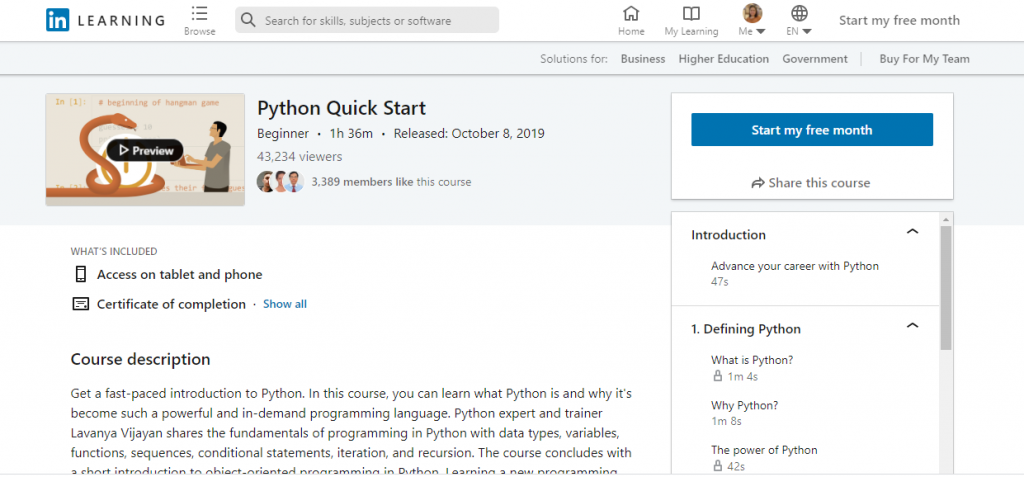The image size is (1024, 477).
Task: Click the Python Quick Start title
Action: tap(342, 108)
